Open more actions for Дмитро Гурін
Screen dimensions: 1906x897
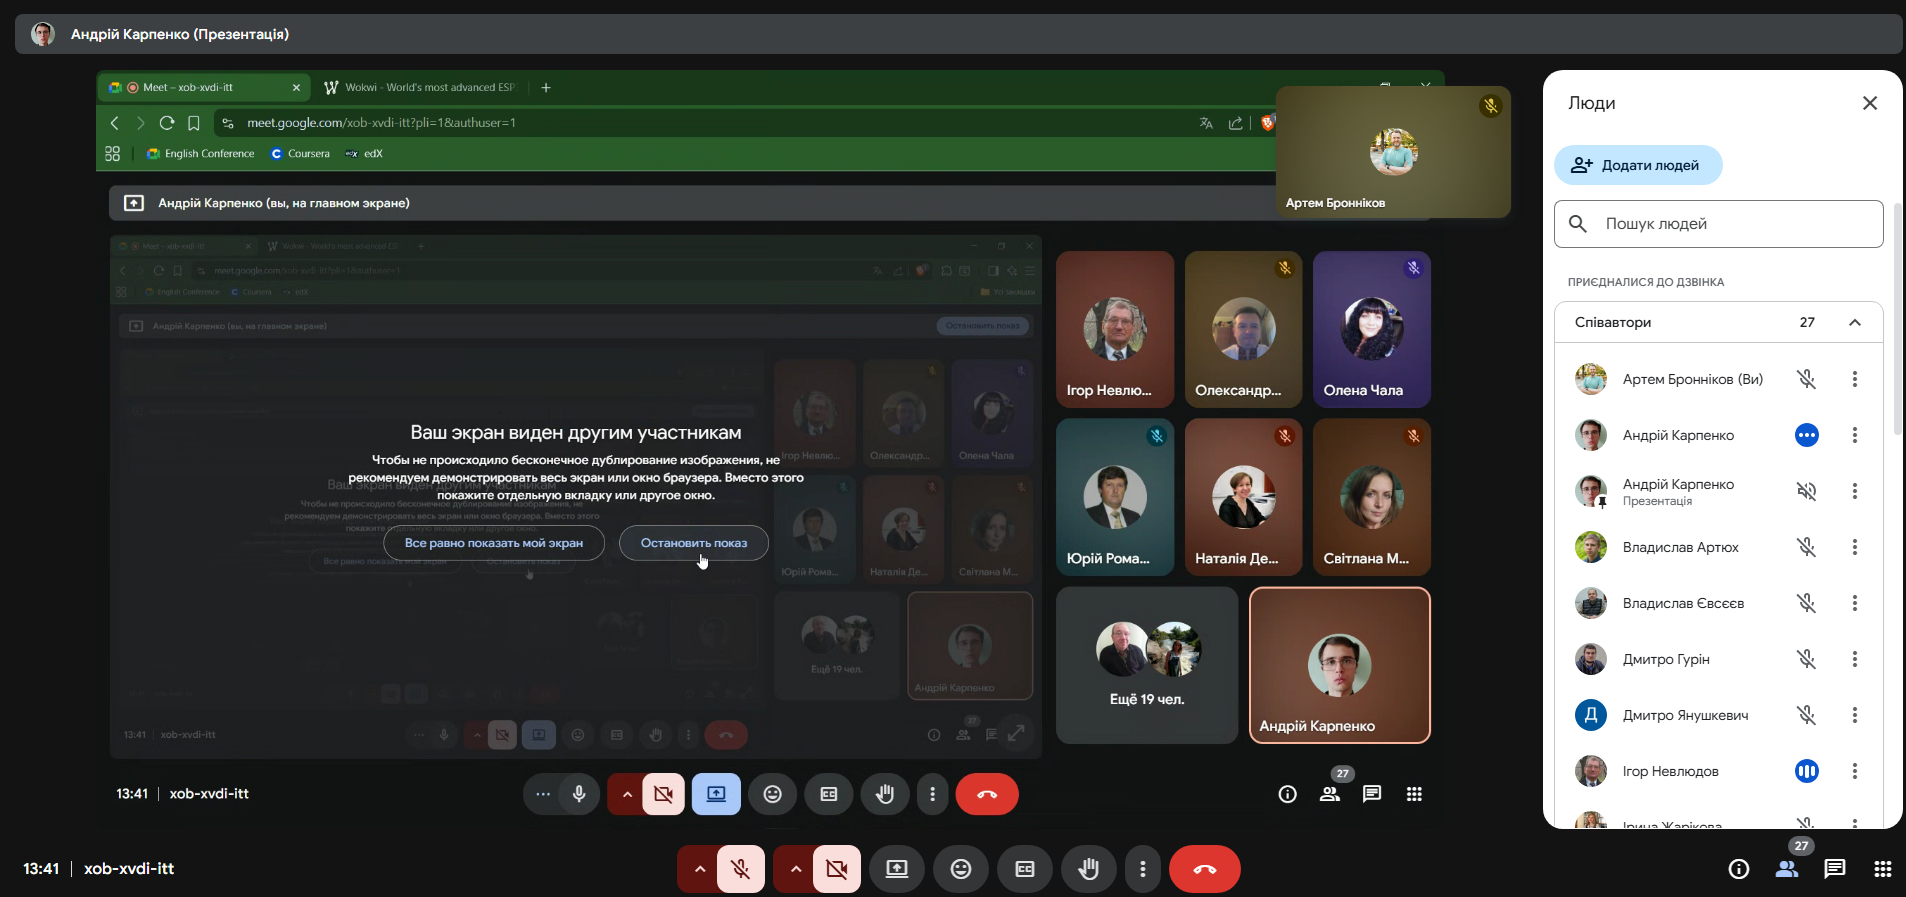coord(1854,659)
